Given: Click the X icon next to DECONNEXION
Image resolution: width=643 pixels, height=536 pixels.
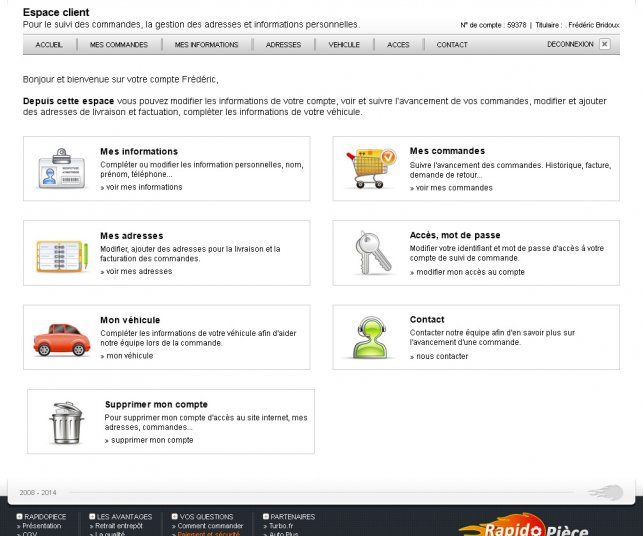Looking at the screenshot, I should (604, 44).
